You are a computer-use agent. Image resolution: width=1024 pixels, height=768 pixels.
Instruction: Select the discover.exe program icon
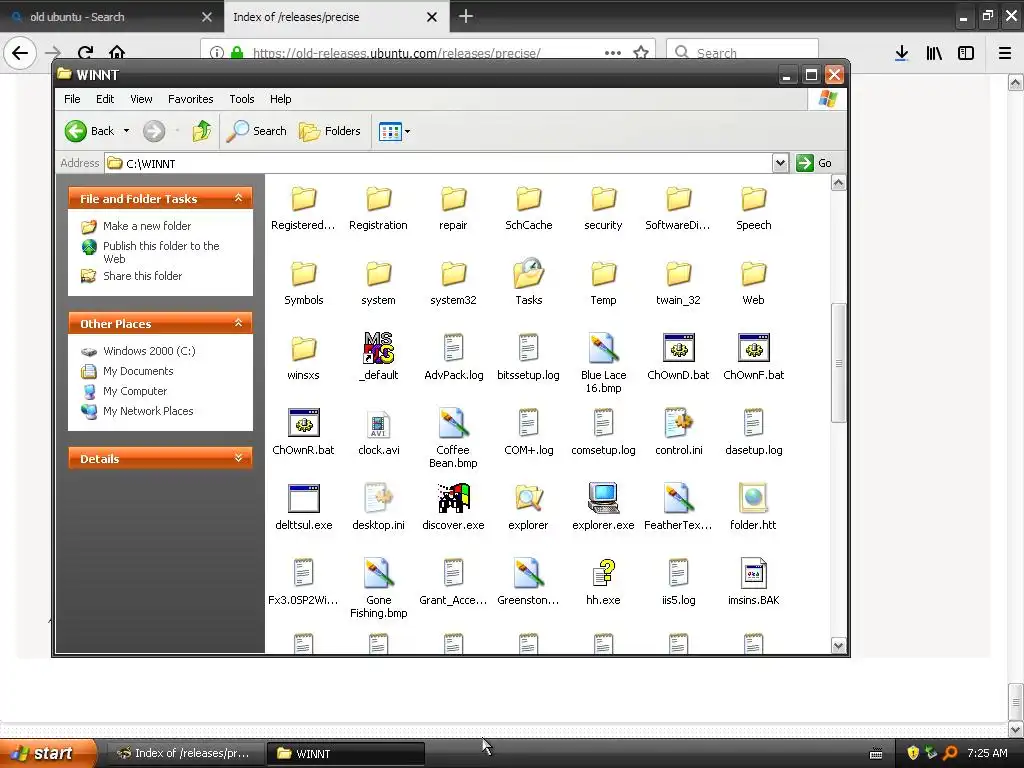click(453, 507)
